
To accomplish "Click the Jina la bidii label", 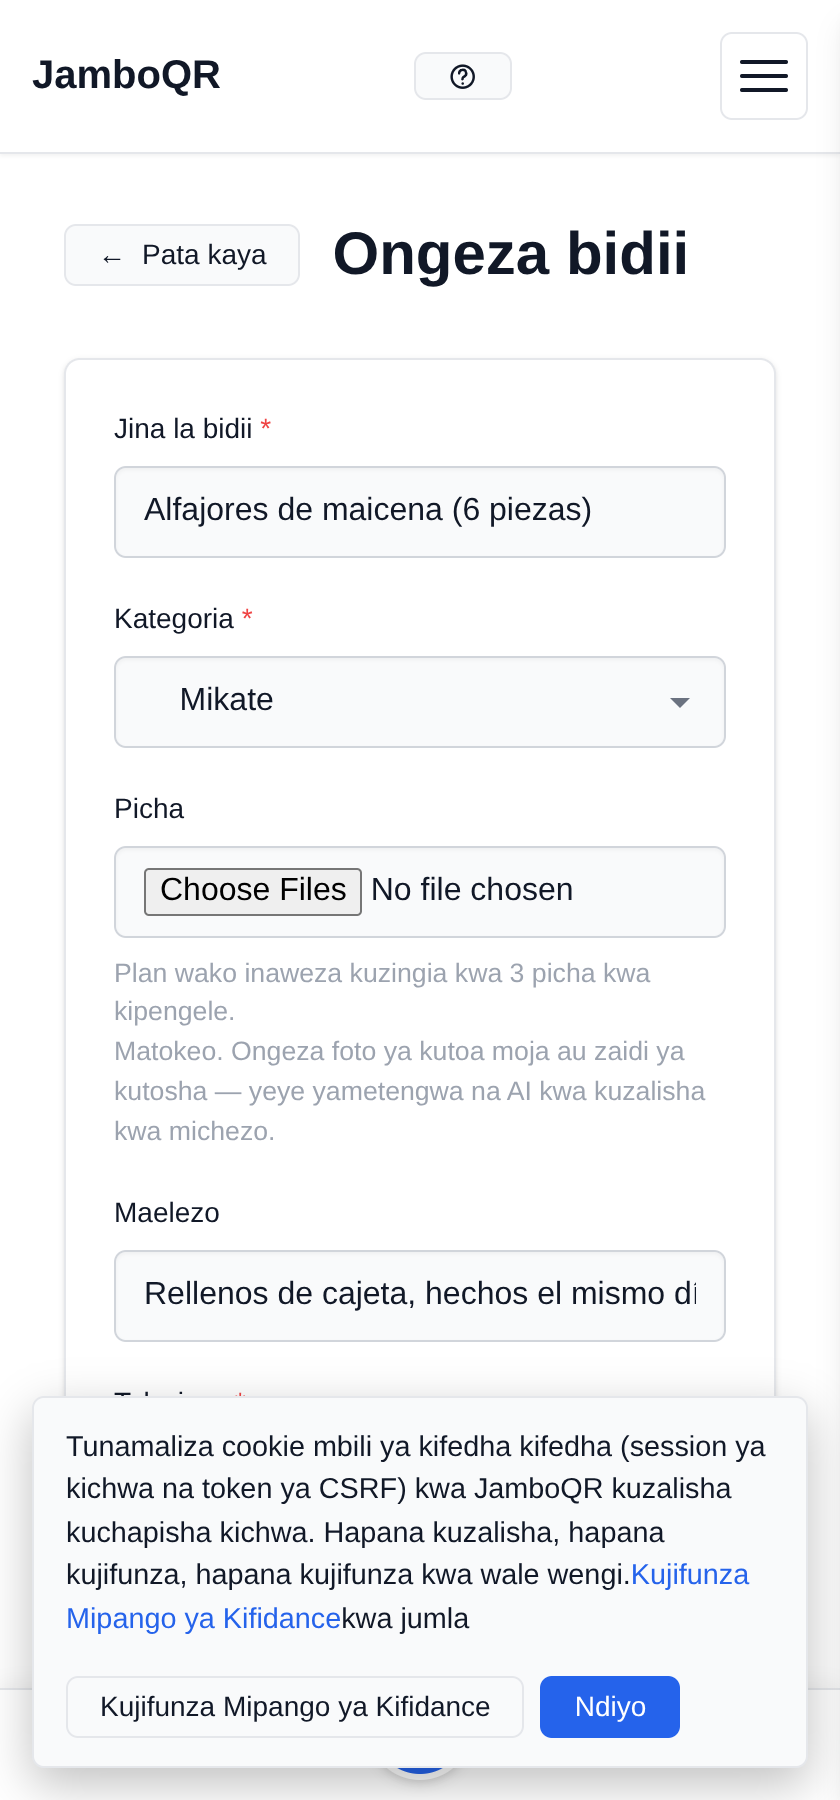I will click(183, 429).
